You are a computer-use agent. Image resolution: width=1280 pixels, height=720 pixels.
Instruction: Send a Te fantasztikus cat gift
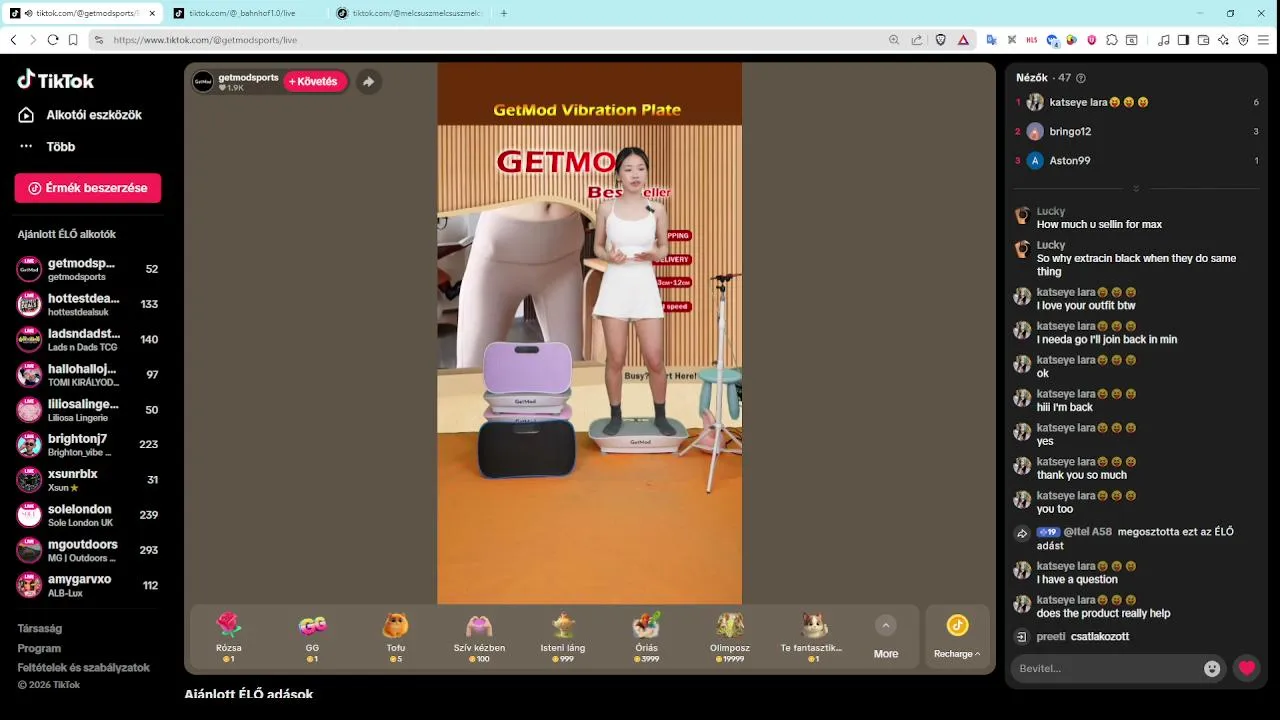(812, 637)
